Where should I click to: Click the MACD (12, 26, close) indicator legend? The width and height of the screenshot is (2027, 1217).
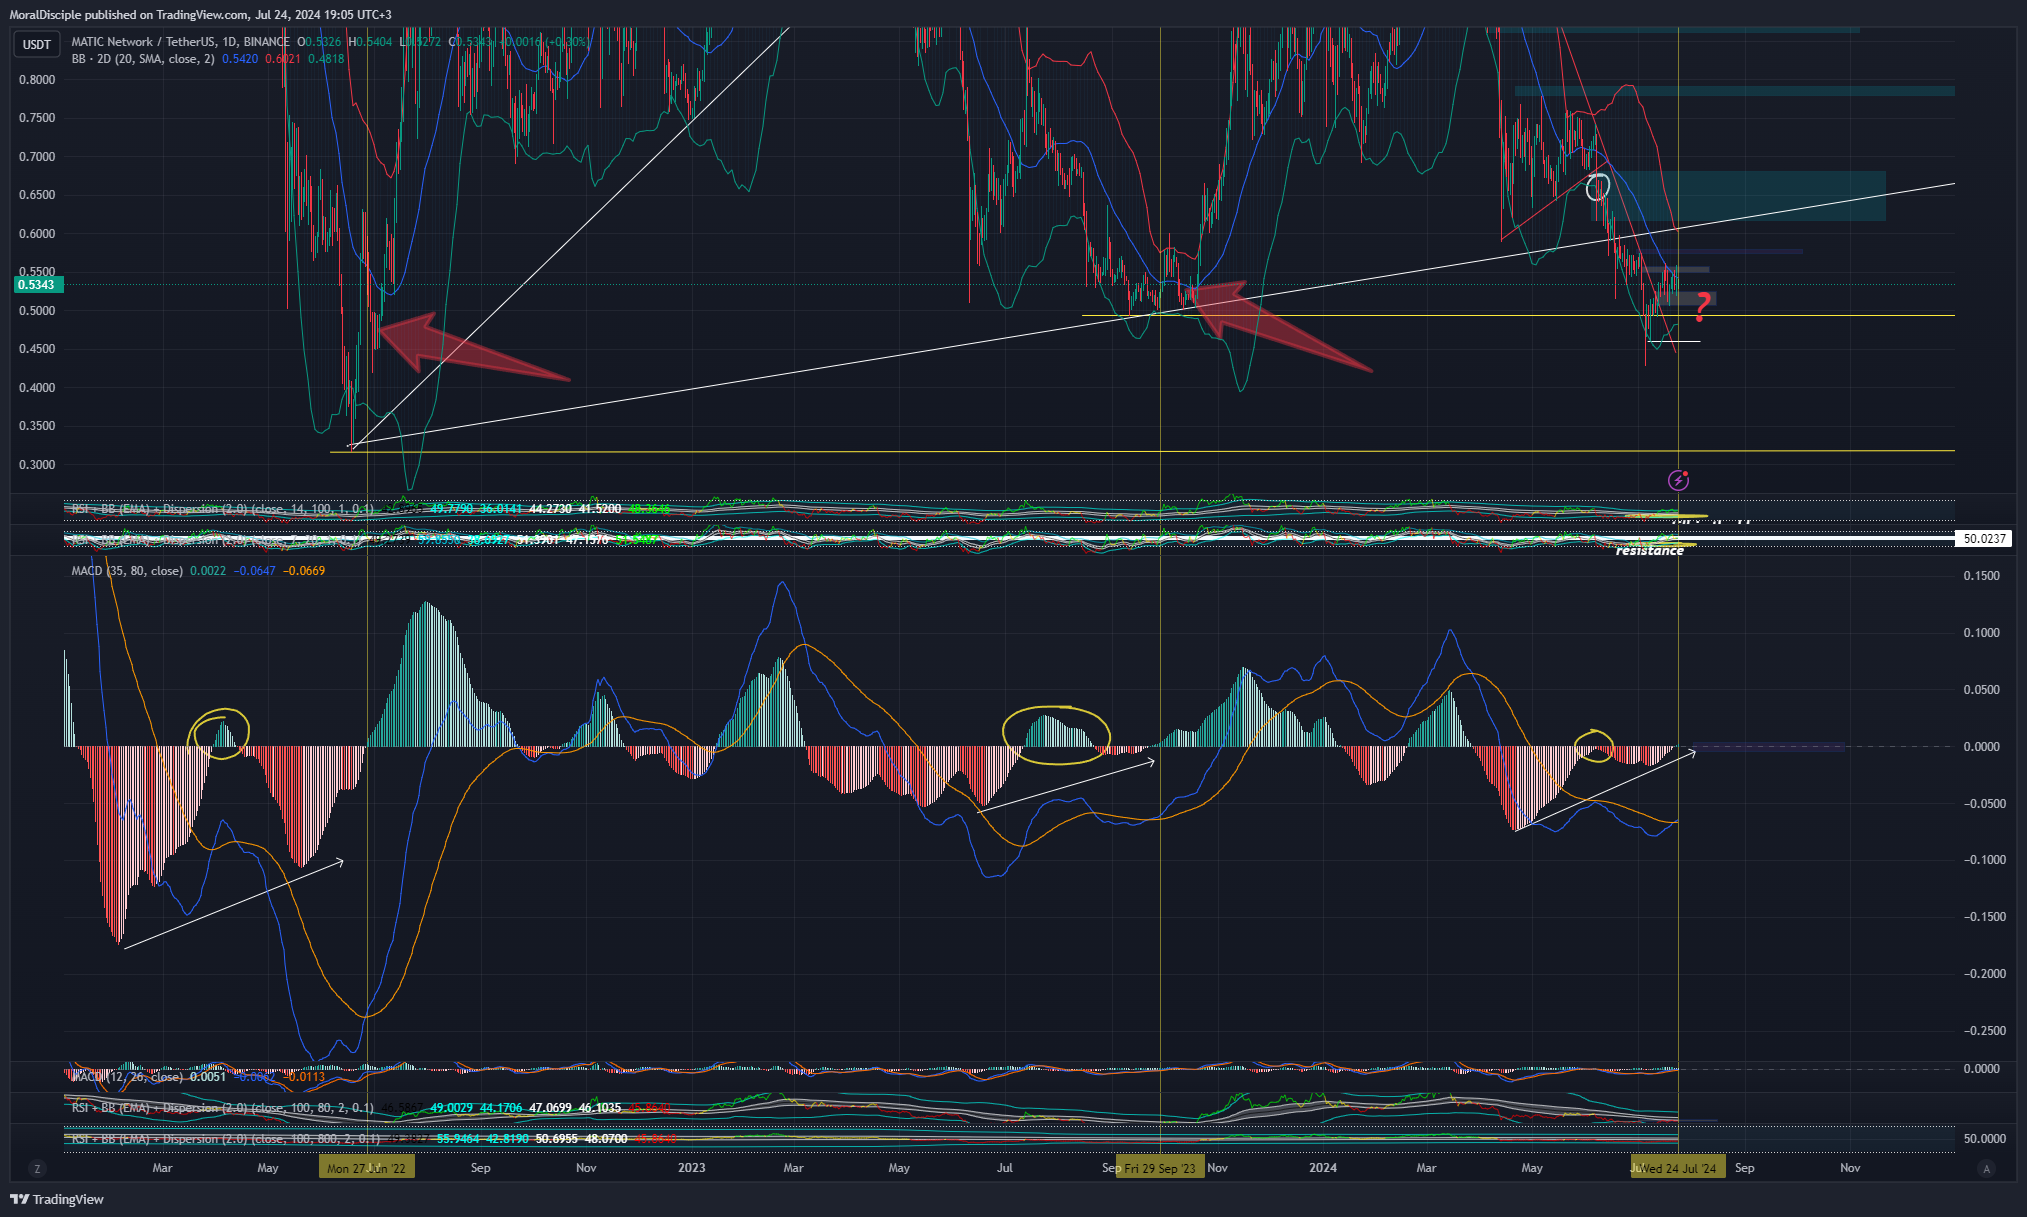pyautogui.click(x=127, y=1077)
